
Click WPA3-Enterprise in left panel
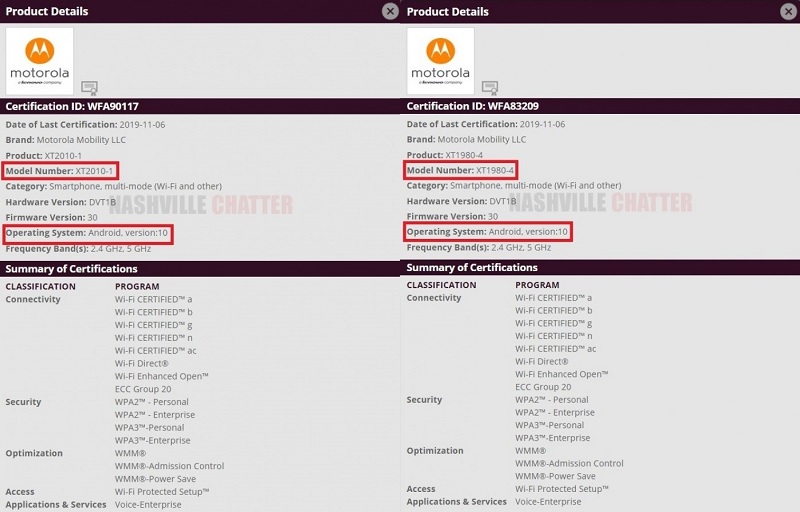[x=153, y=441]
